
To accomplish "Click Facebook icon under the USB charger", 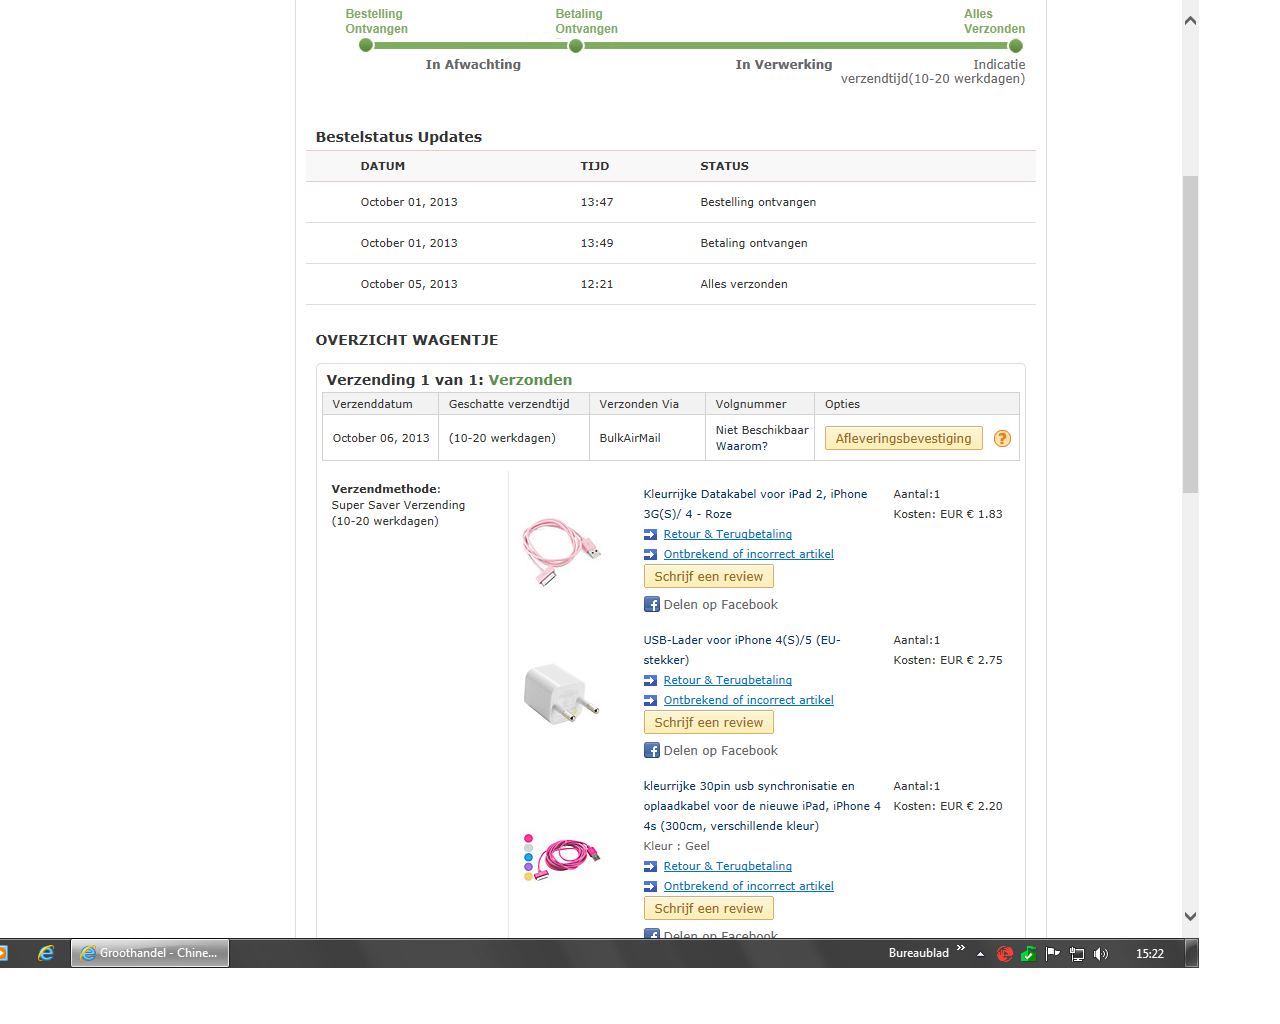I will coord(651,751).
